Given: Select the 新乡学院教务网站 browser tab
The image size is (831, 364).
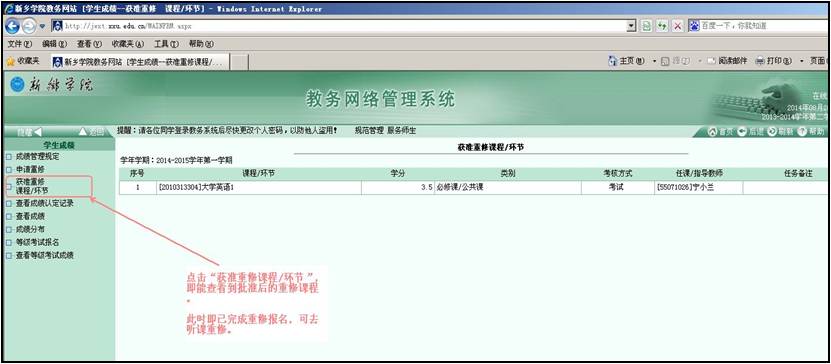Looking at the screenshot, I should click(140, 62).
